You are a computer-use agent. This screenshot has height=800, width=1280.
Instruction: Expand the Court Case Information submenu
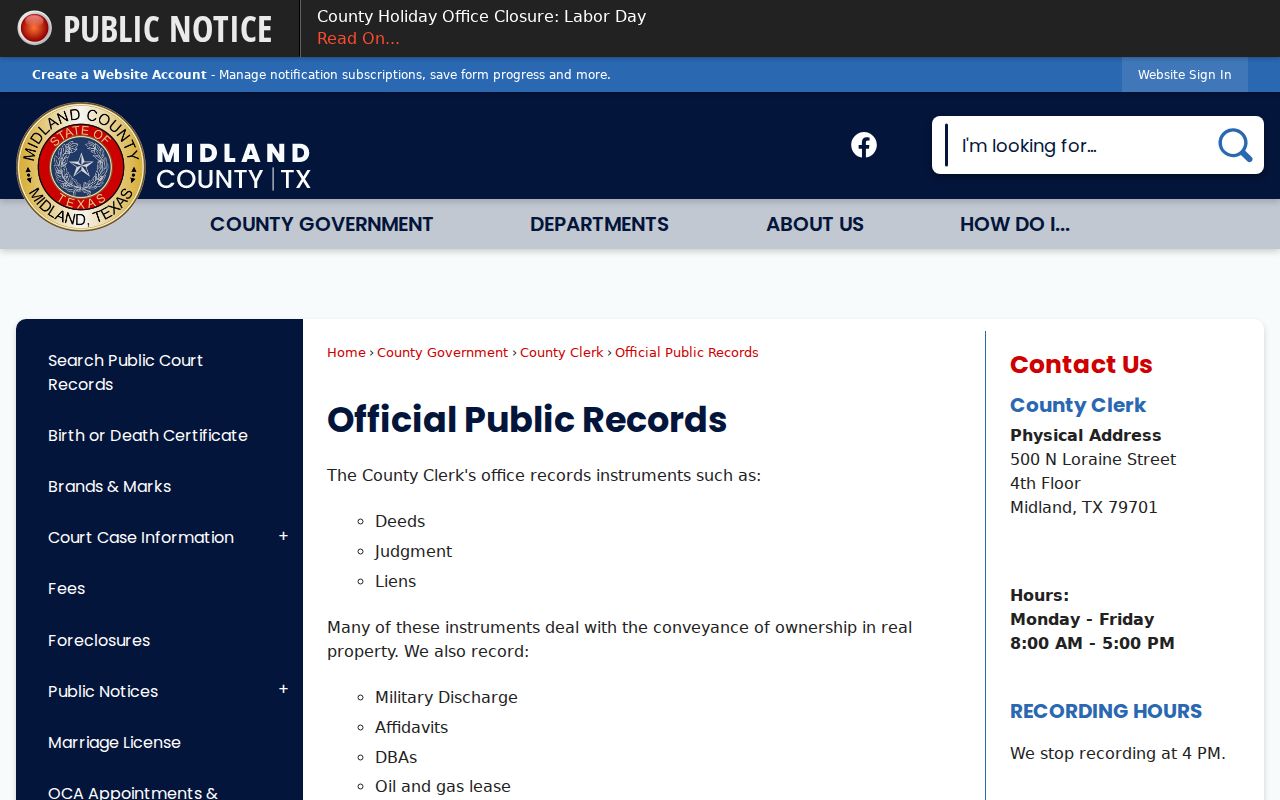click(x=283, y=537)
